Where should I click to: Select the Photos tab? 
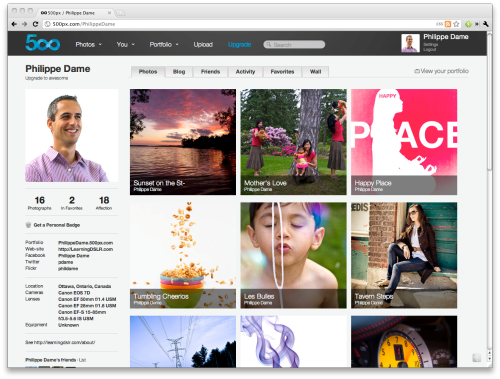click(148, 72)
